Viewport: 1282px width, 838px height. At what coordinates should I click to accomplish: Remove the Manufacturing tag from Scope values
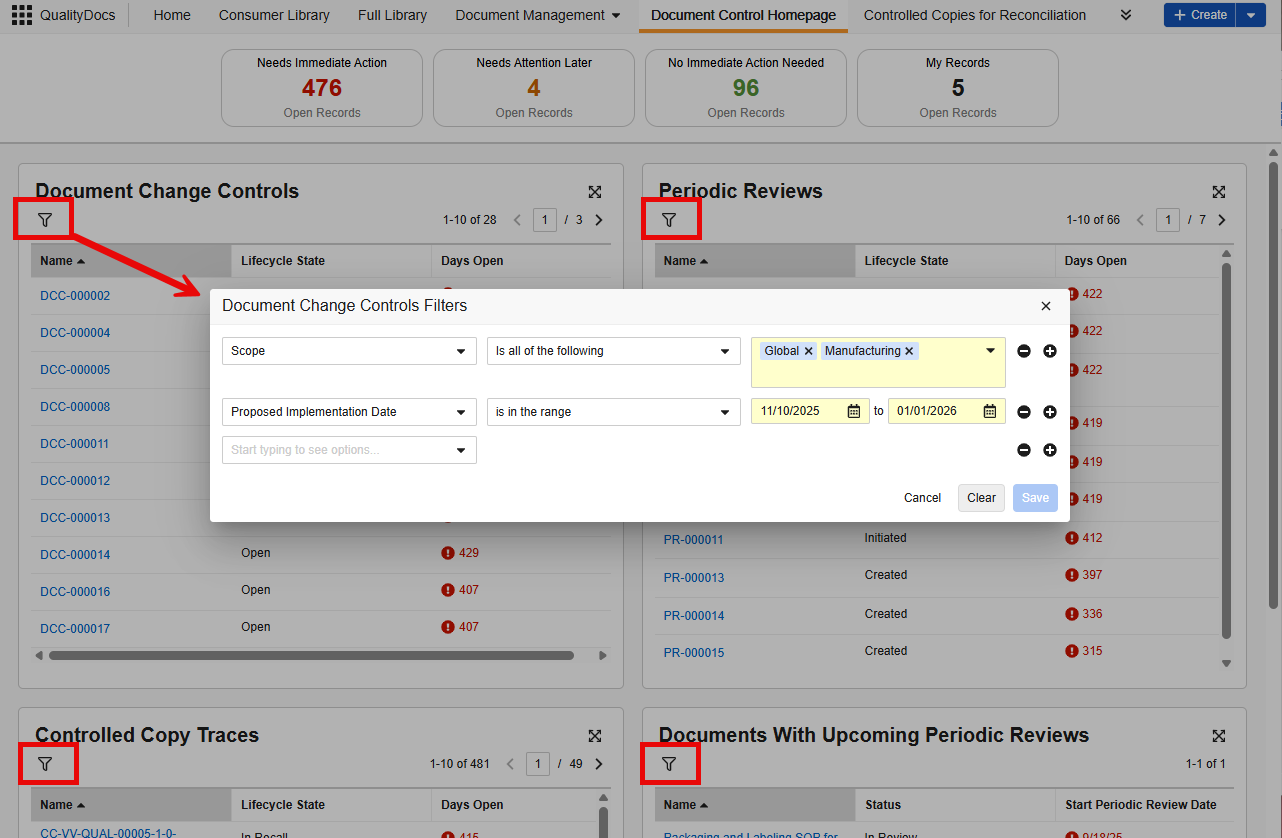(909, 351)
